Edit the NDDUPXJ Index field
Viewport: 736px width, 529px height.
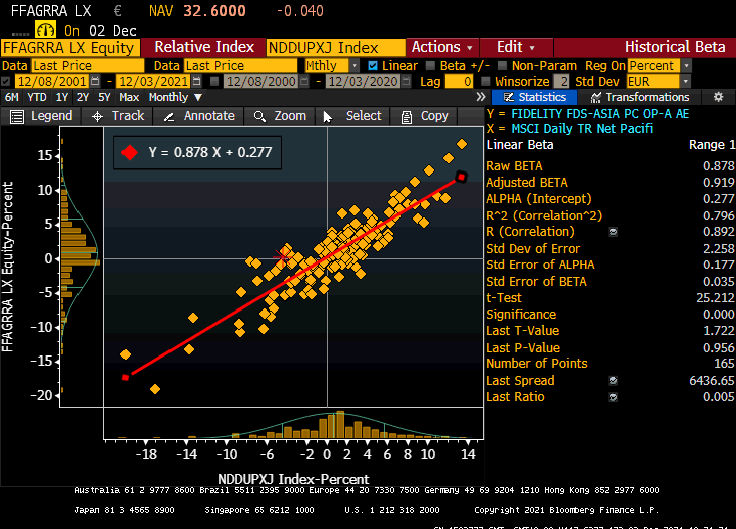coord(336,47)
